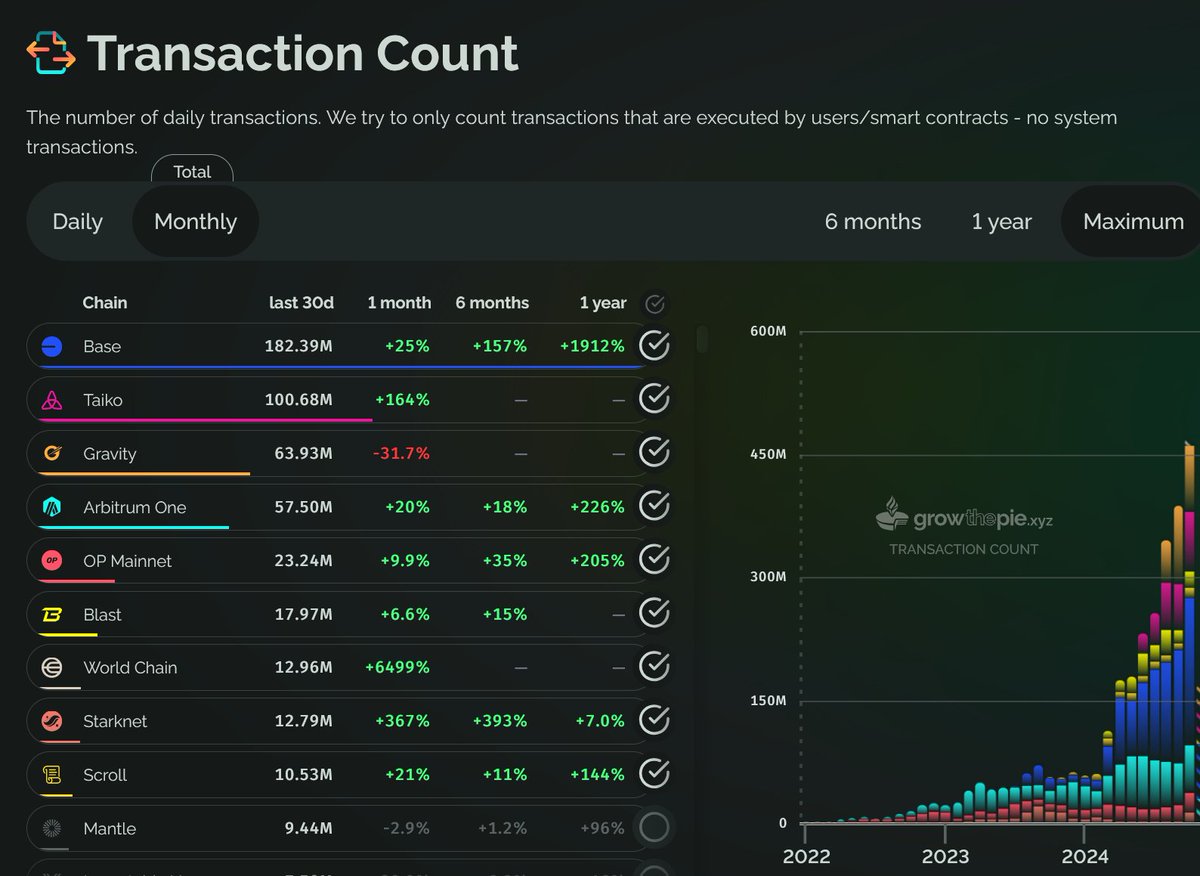Screen dimensions: 1200x876
Task: Click Mantle's 9.44M value
Action: 309,828
